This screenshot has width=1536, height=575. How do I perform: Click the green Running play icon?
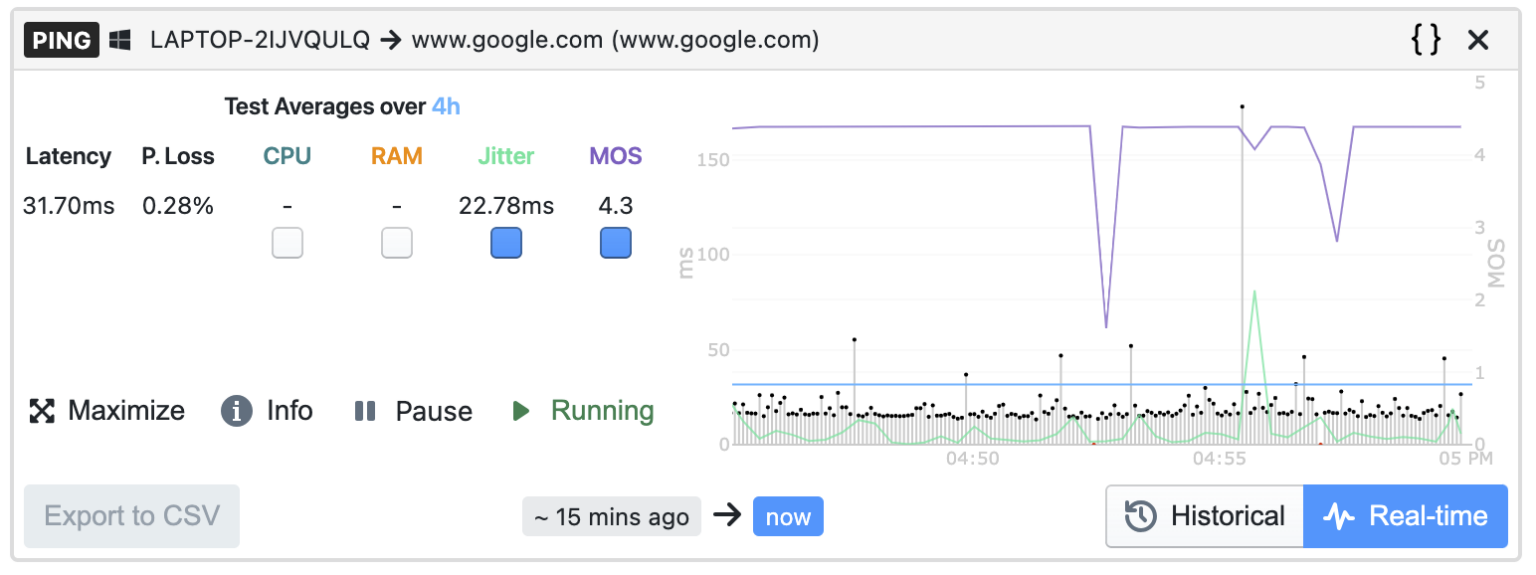521,411
